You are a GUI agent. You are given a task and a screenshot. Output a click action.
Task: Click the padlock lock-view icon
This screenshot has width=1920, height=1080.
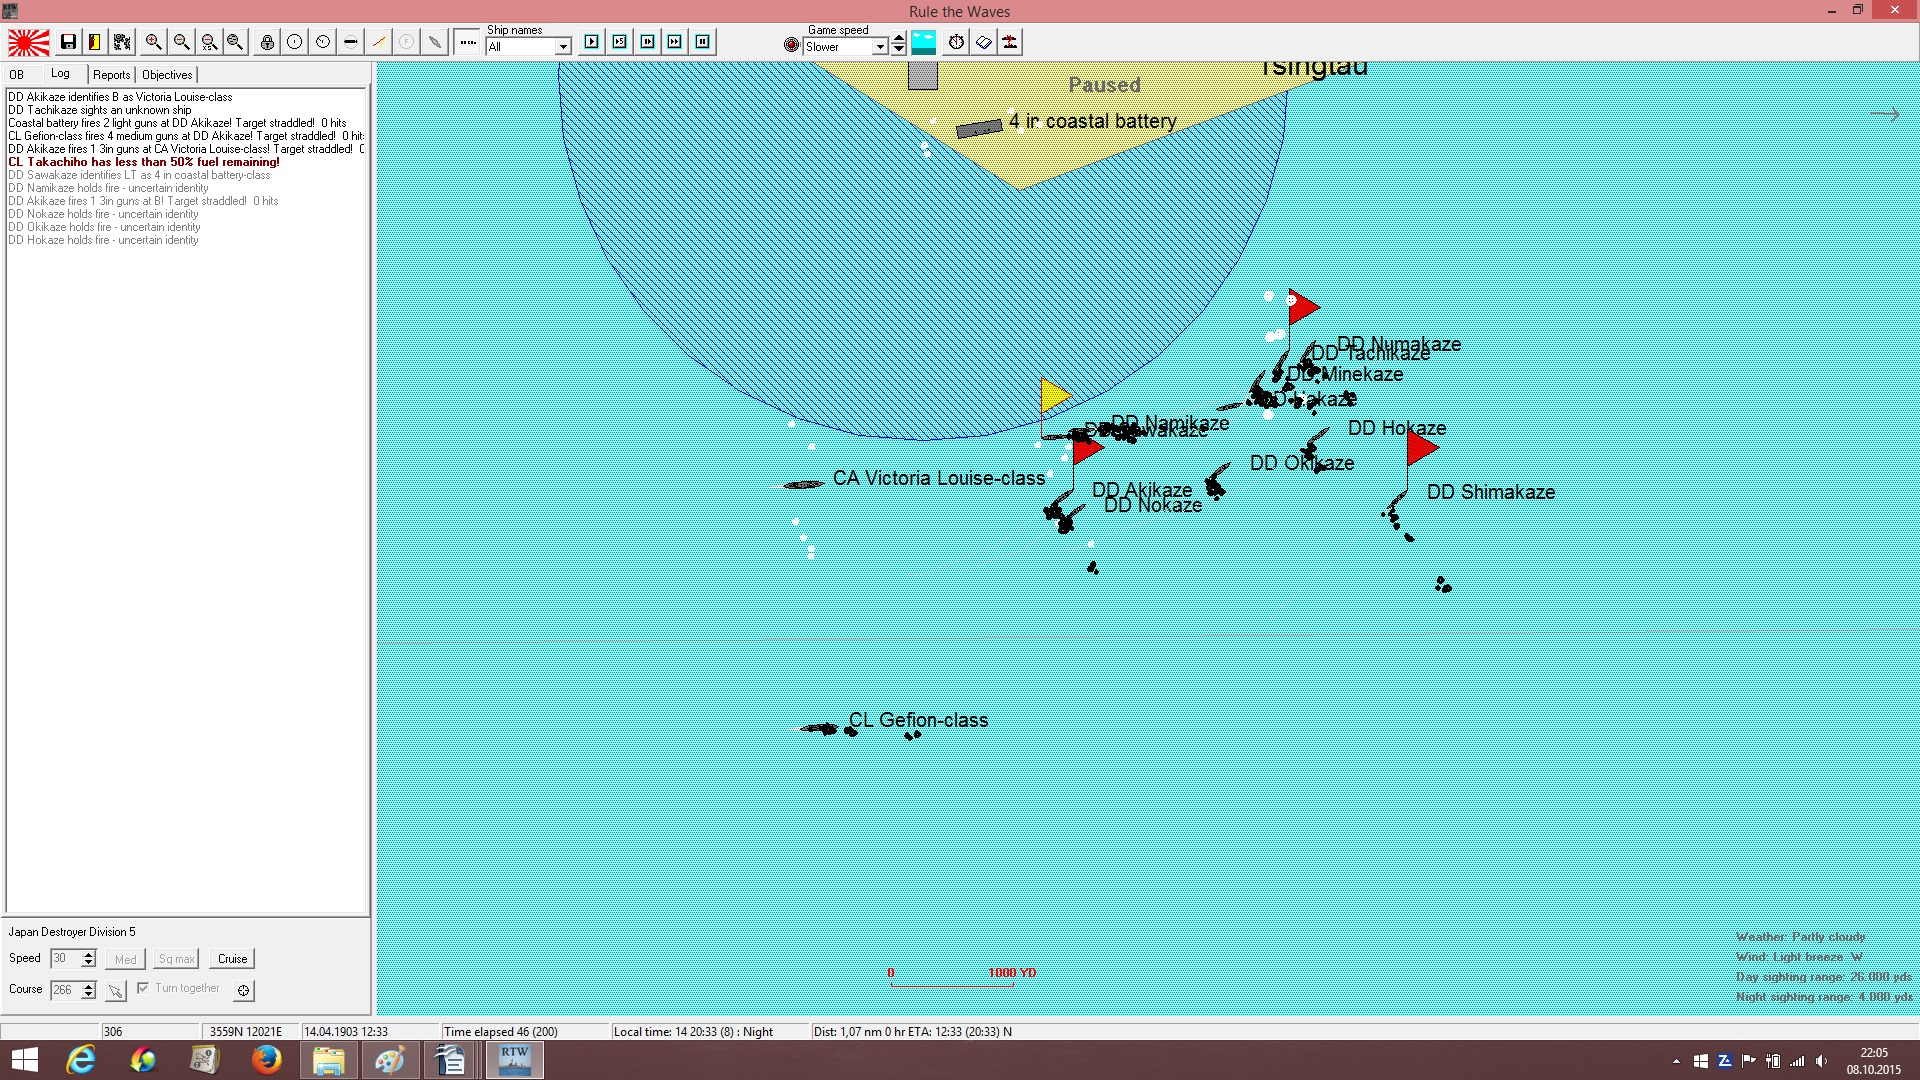[267, 42]
